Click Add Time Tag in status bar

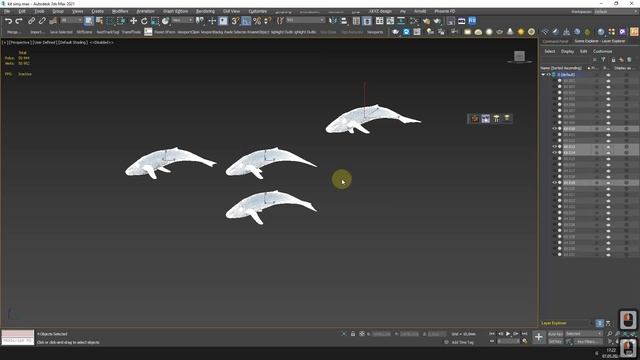click(463, 342)
